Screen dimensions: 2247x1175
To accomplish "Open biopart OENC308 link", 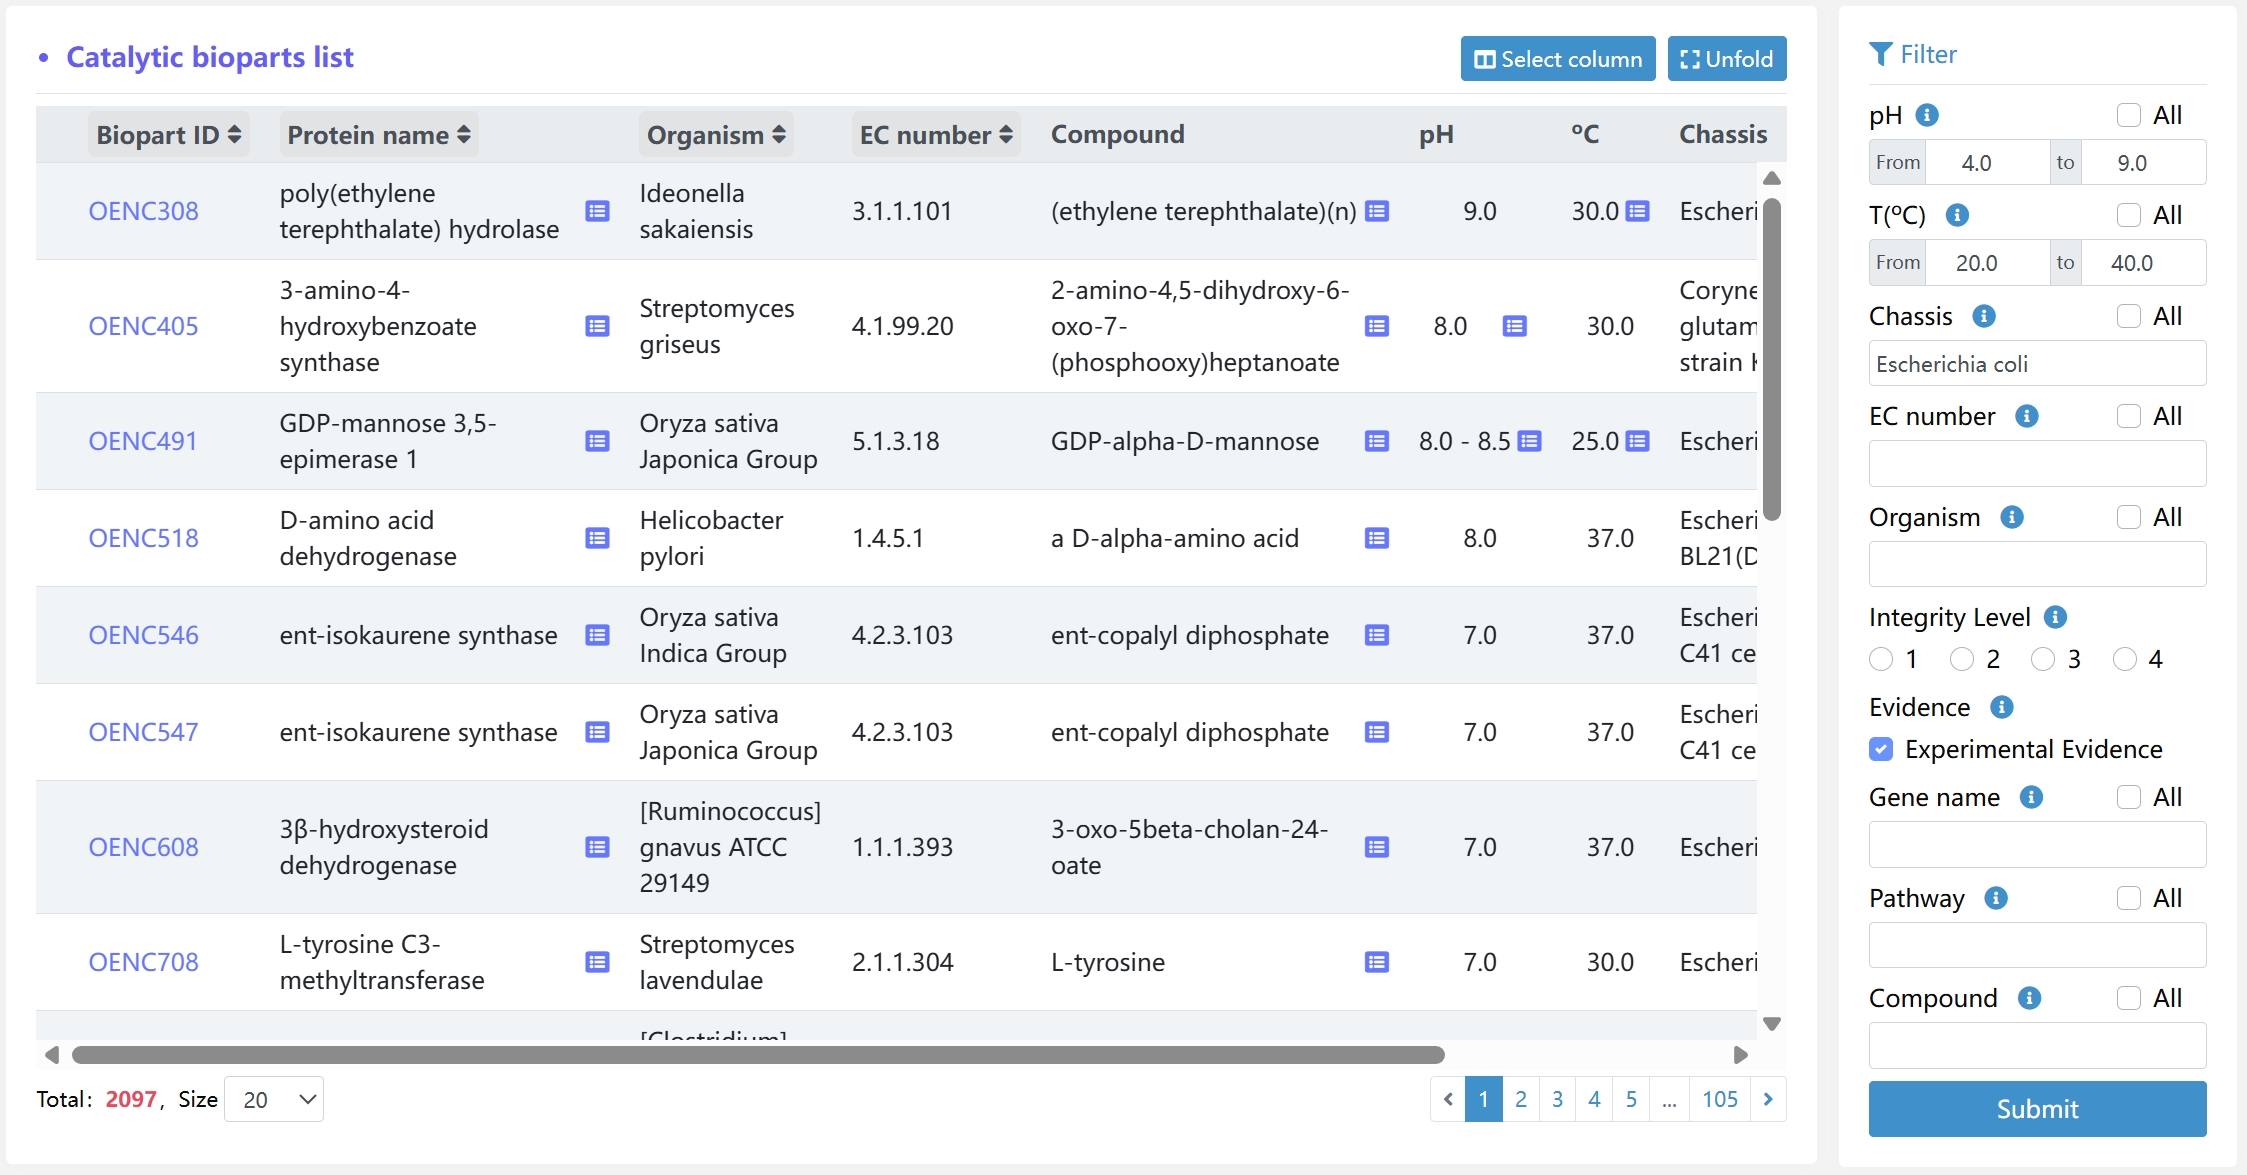I will click(143, 211).
